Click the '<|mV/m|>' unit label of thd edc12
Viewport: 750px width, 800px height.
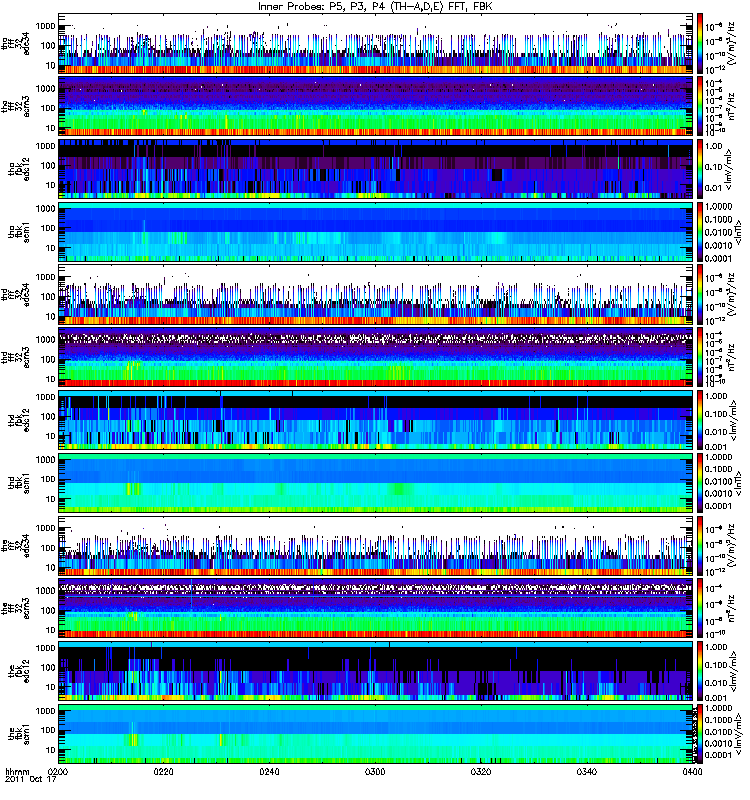tap(735, 420)
